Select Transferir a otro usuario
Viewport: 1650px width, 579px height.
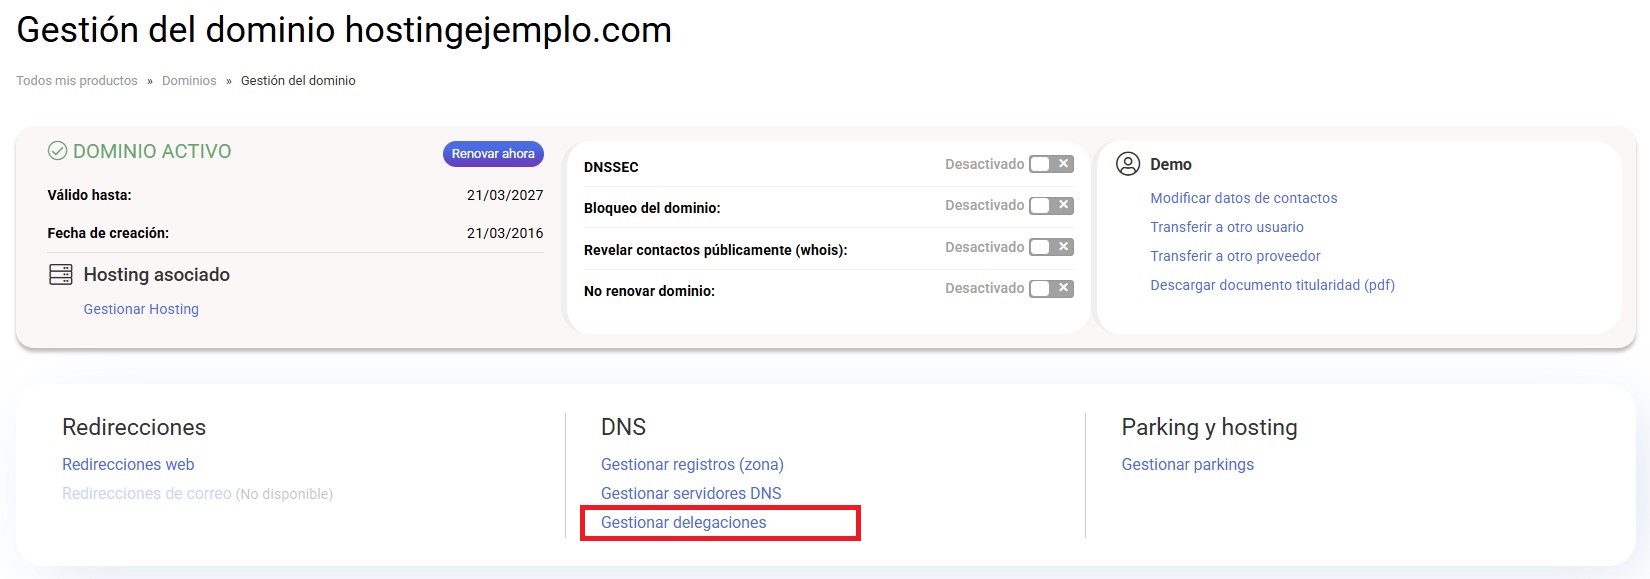click(x=1226, y=227)
